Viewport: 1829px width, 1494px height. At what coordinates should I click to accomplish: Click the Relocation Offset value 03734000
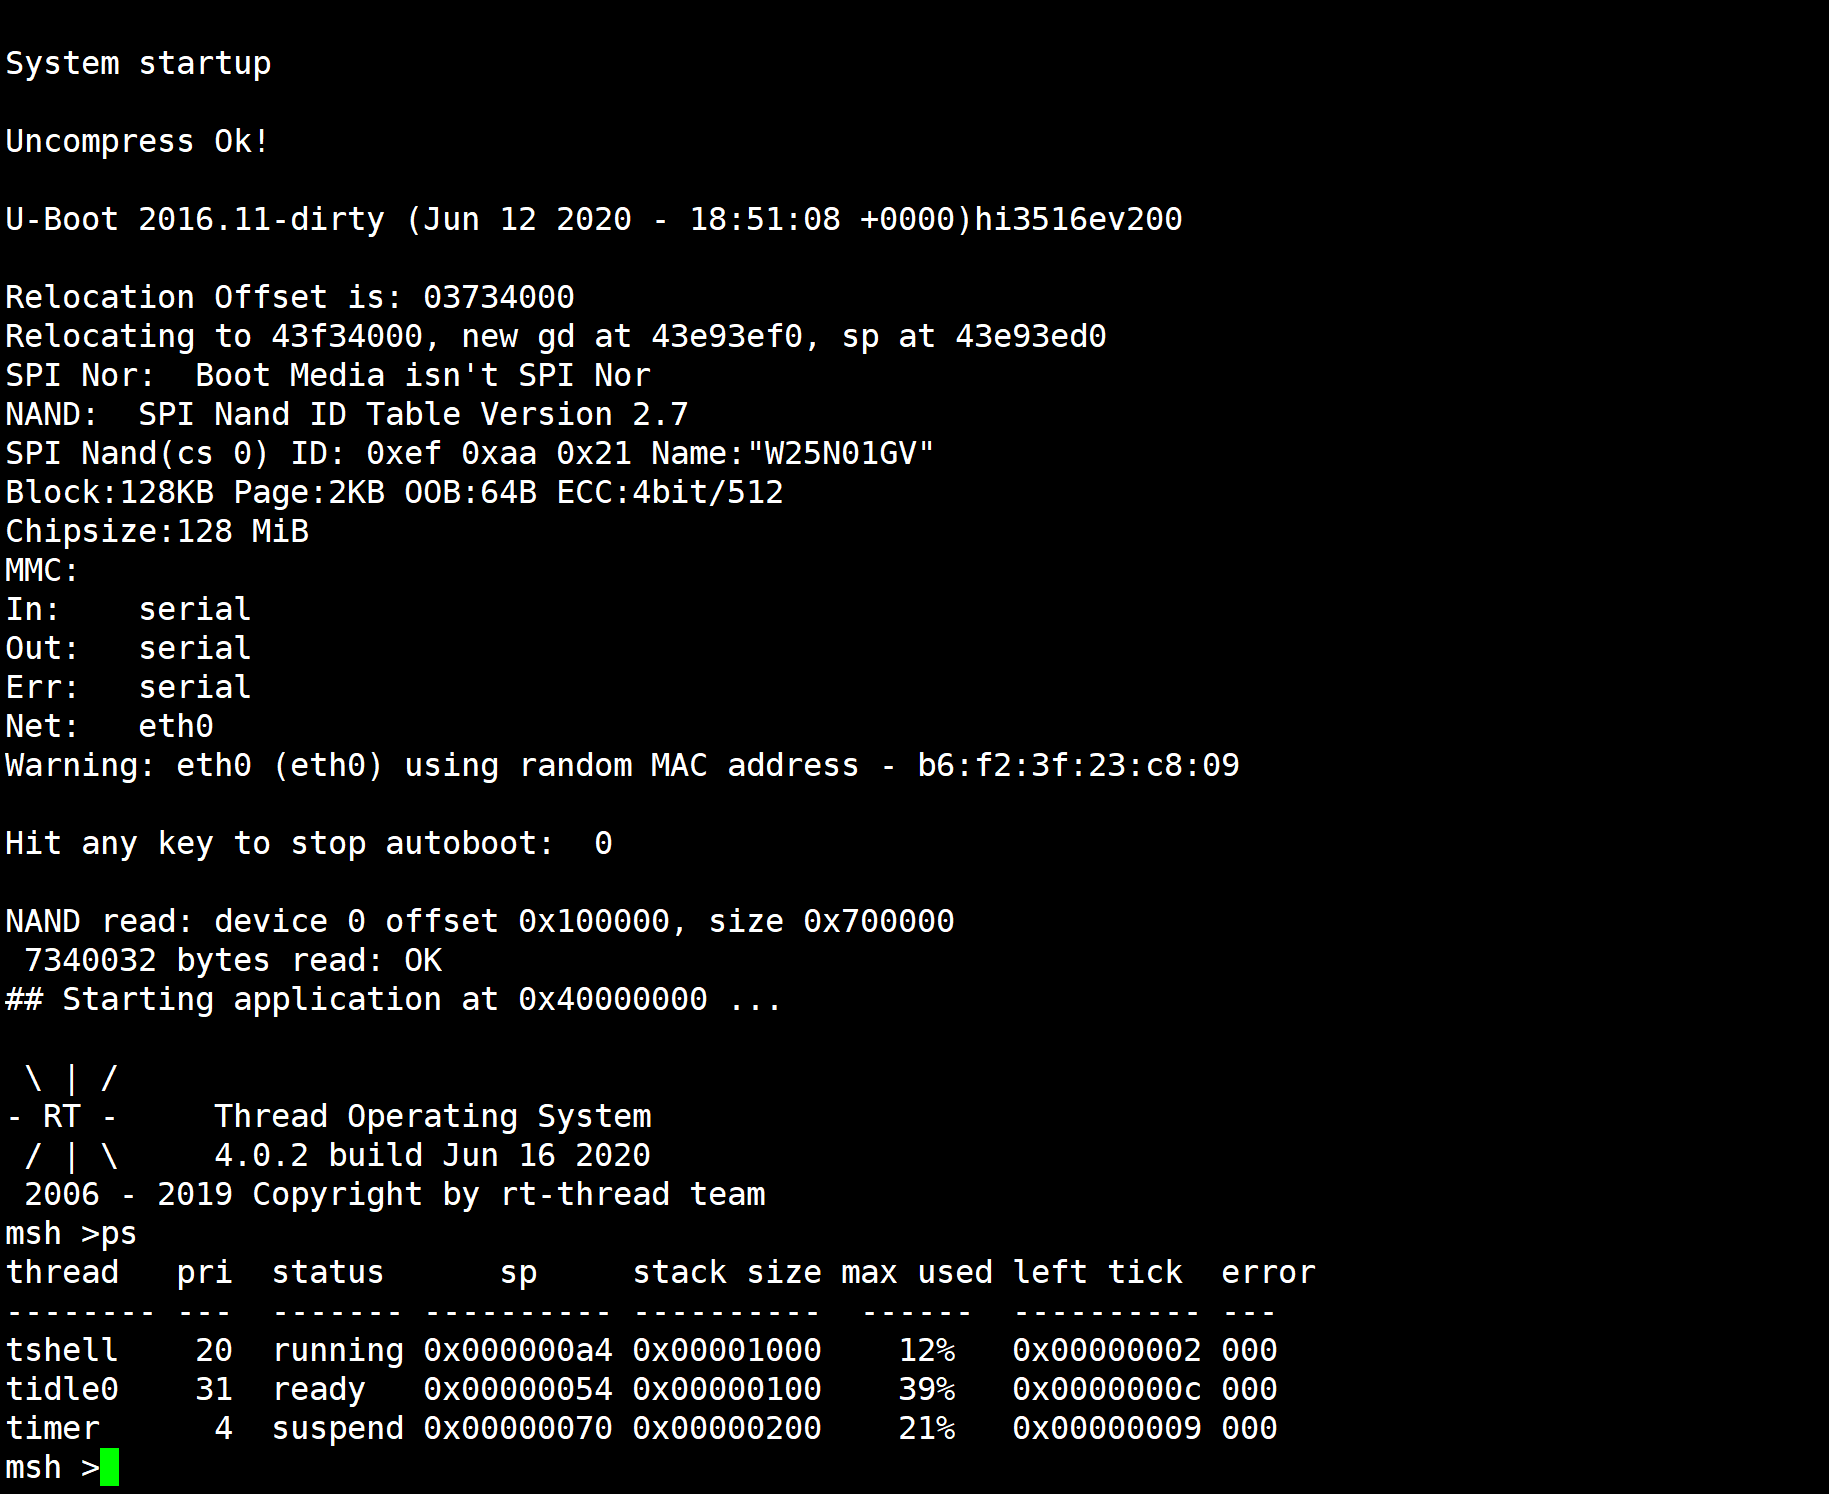pos(498,297)
